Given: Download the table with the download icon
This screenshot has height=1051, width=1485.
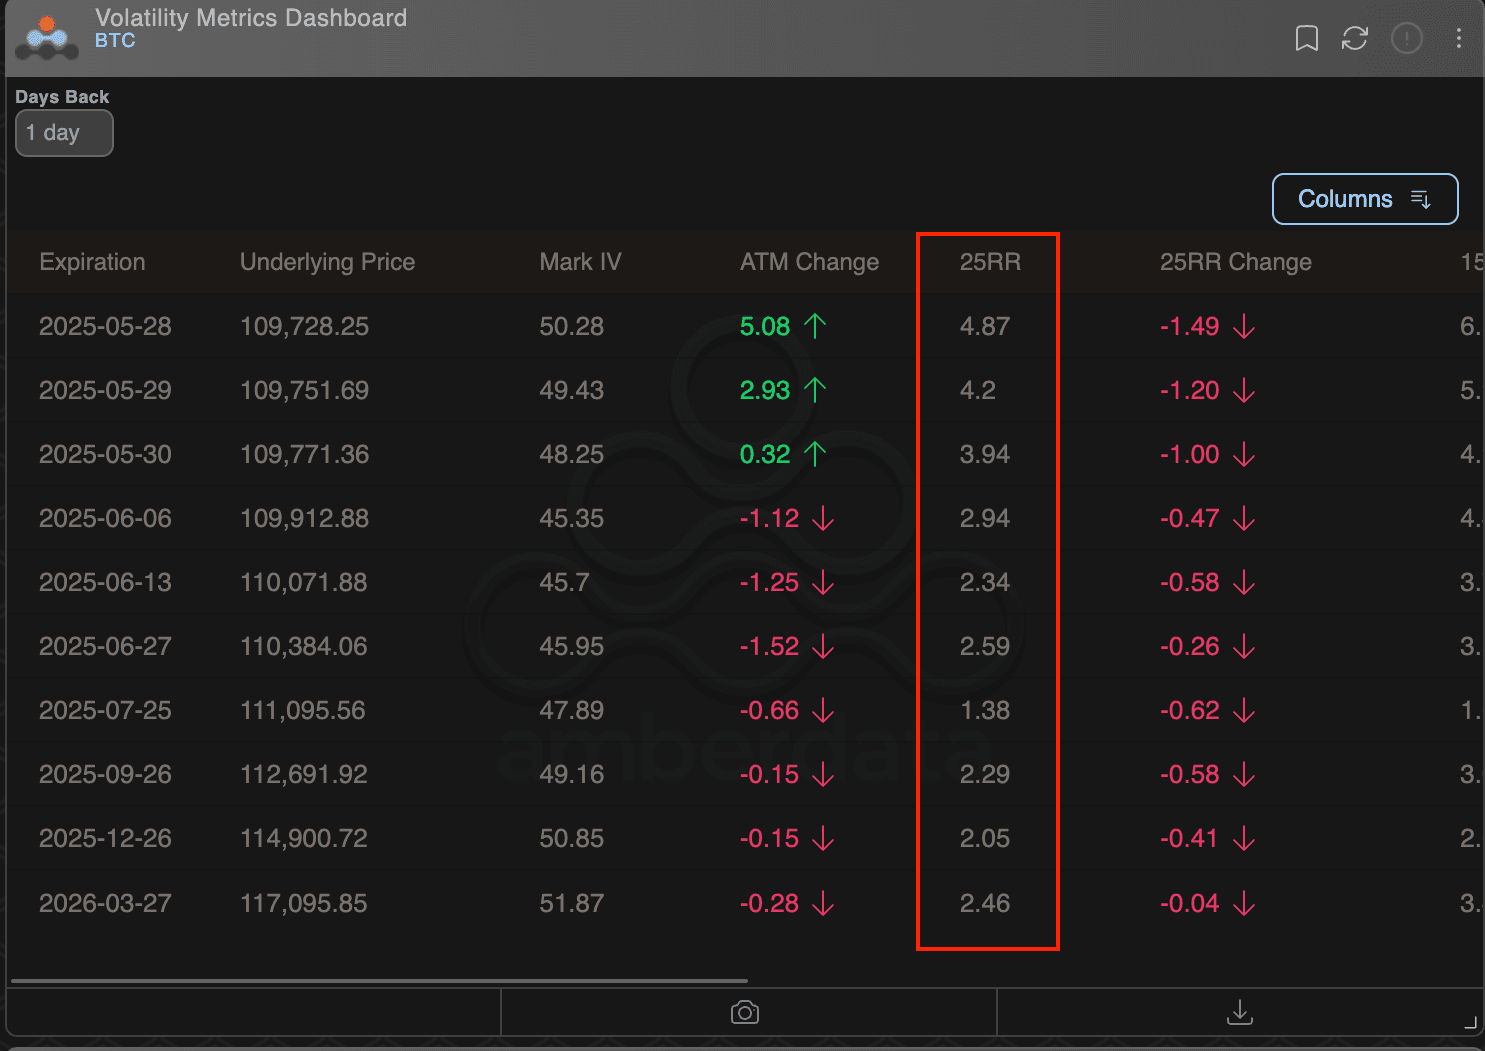Looking at the screenshot, I should point(1240,1012).
